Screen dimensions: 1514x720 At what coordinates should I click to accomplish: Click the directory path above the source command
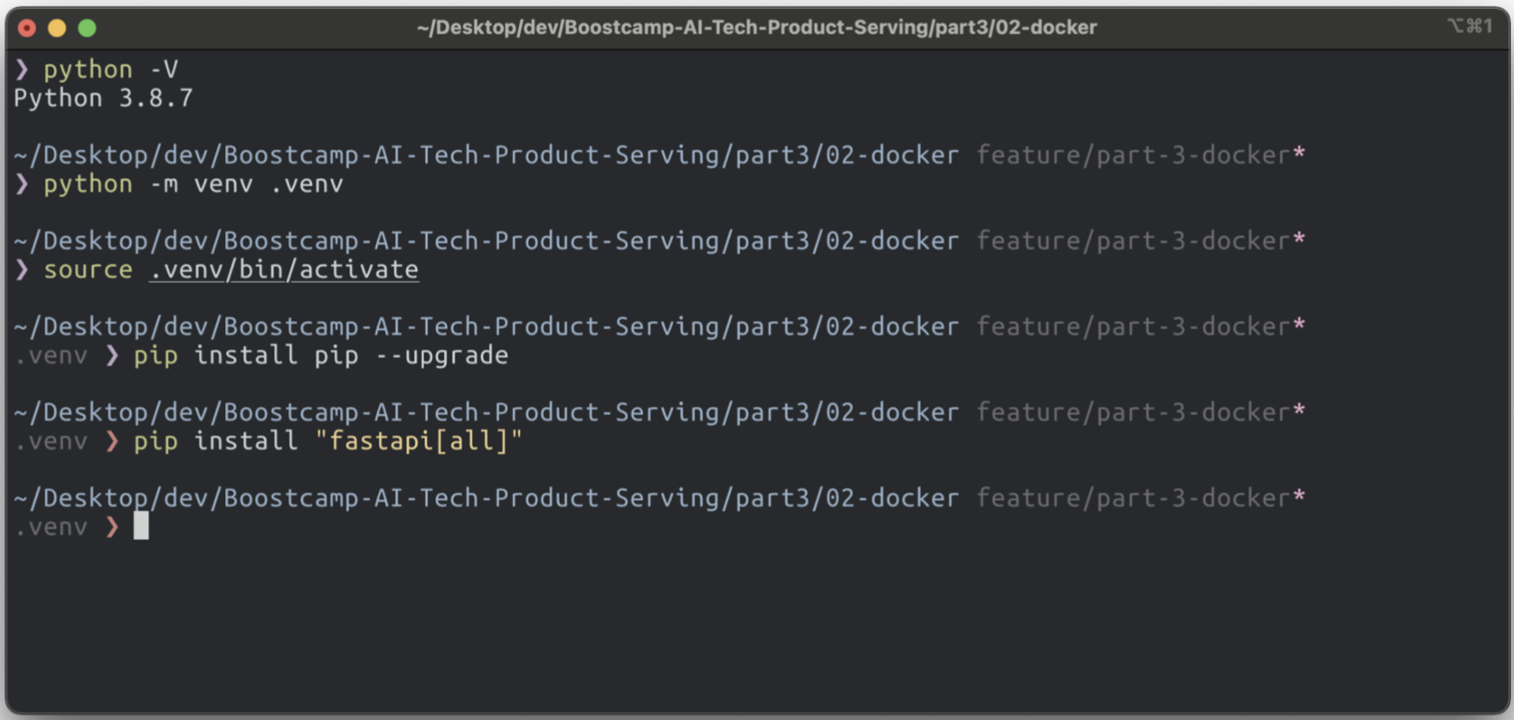click(x=486, y=241)
